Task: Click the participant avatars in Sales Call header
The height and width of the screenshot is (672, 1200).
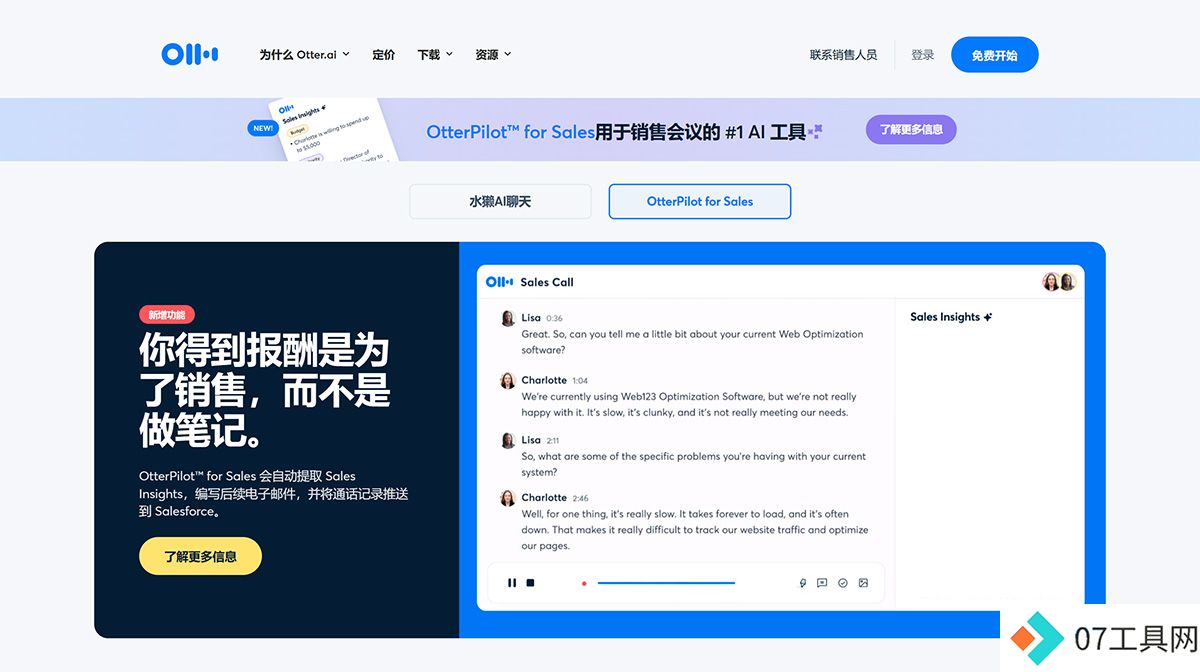Action: coord(1058,282)
